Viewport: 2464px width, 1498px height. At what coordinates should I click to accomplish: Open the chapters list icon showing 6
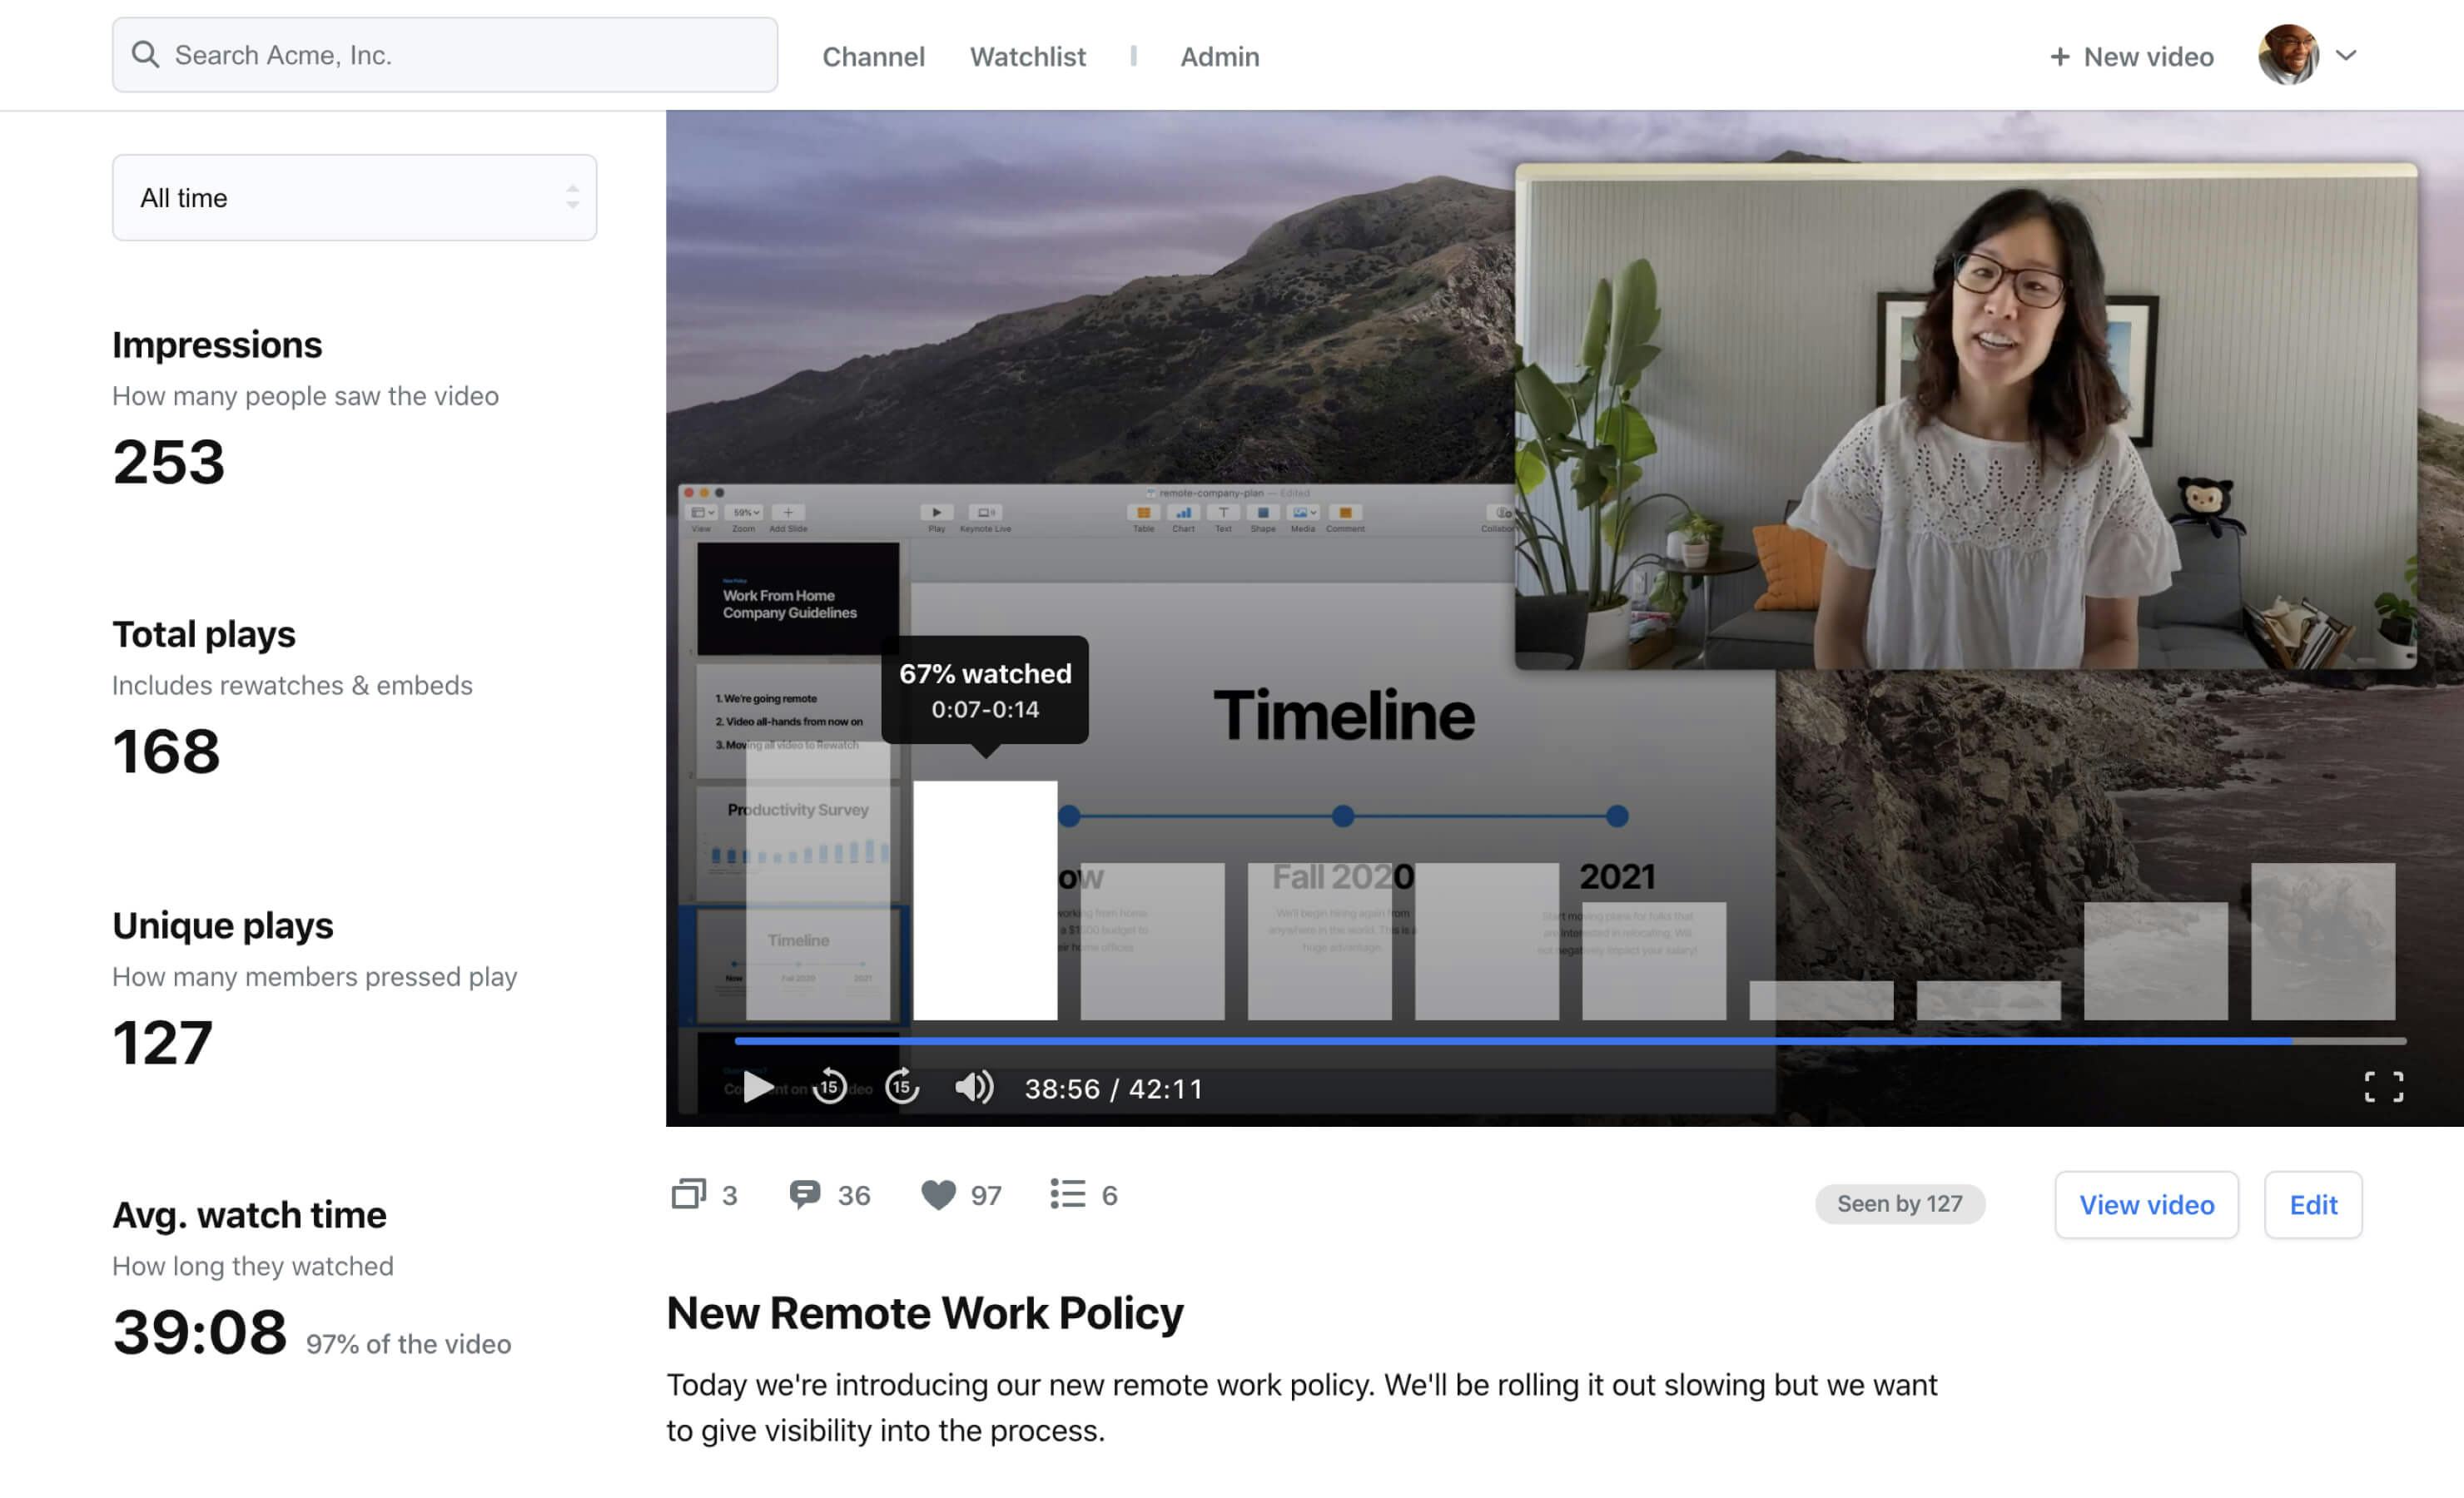pos(1067,1194)
